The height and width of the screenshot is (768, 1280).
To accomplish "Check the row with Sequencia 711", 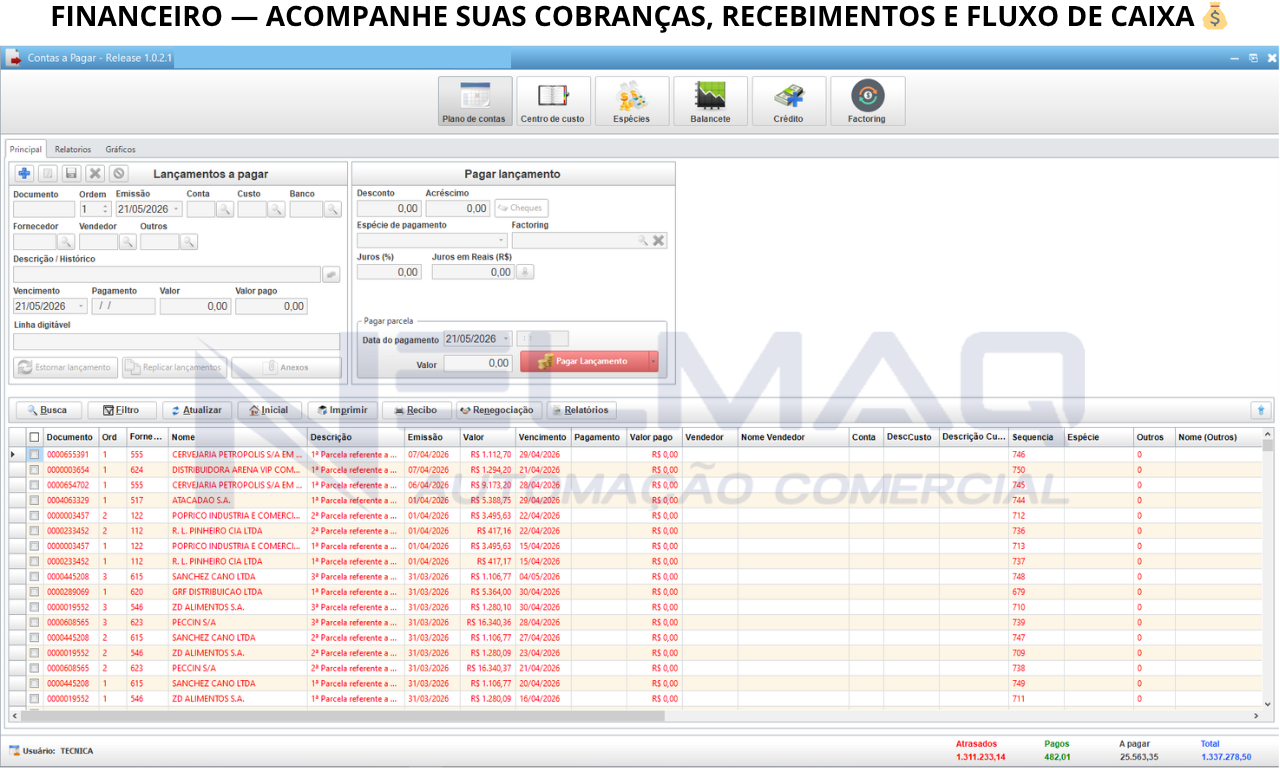I will (34, 699).
